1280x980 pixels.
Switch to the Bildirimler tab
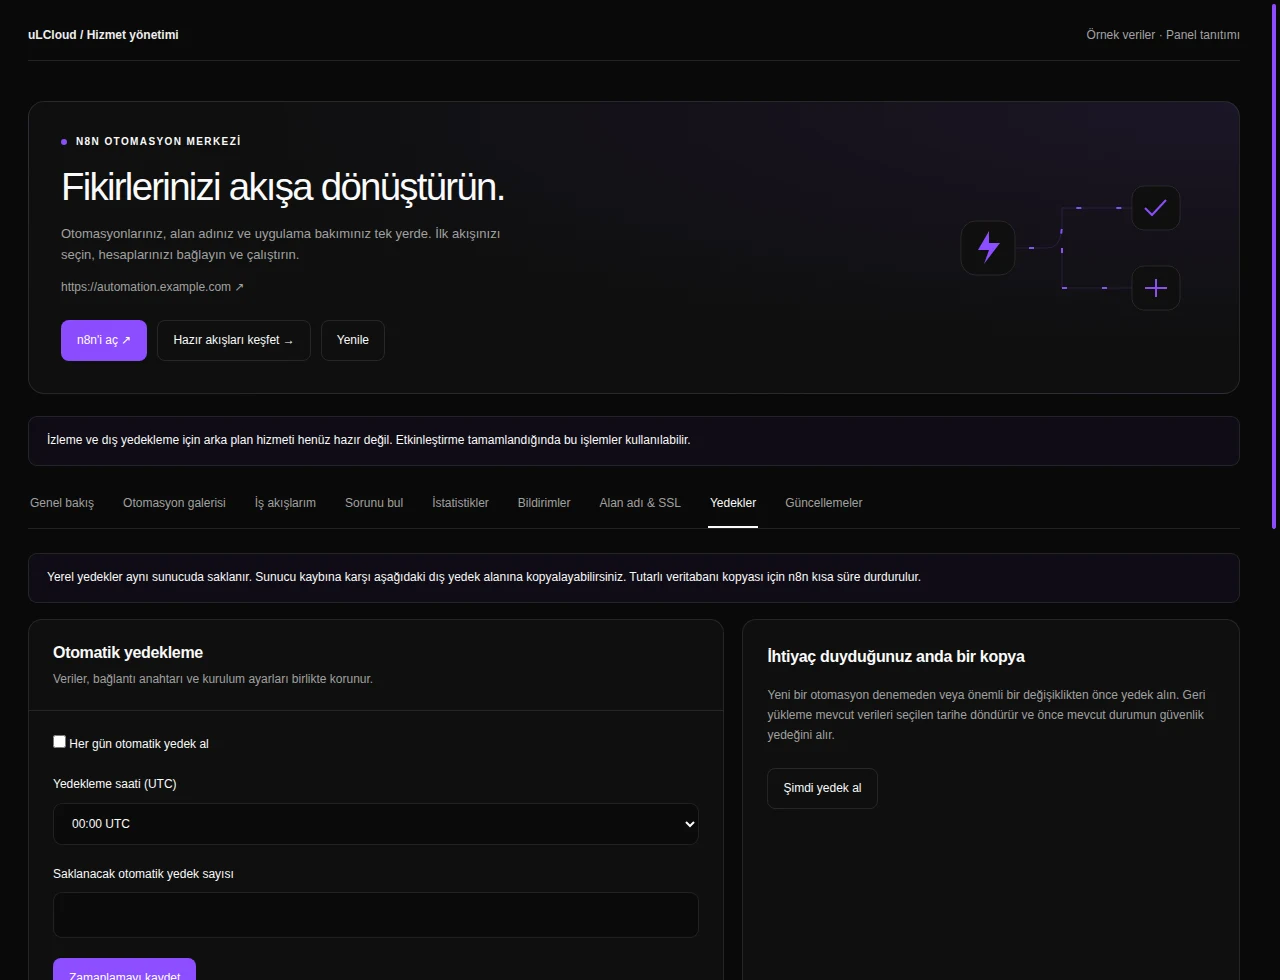(544, 503)
